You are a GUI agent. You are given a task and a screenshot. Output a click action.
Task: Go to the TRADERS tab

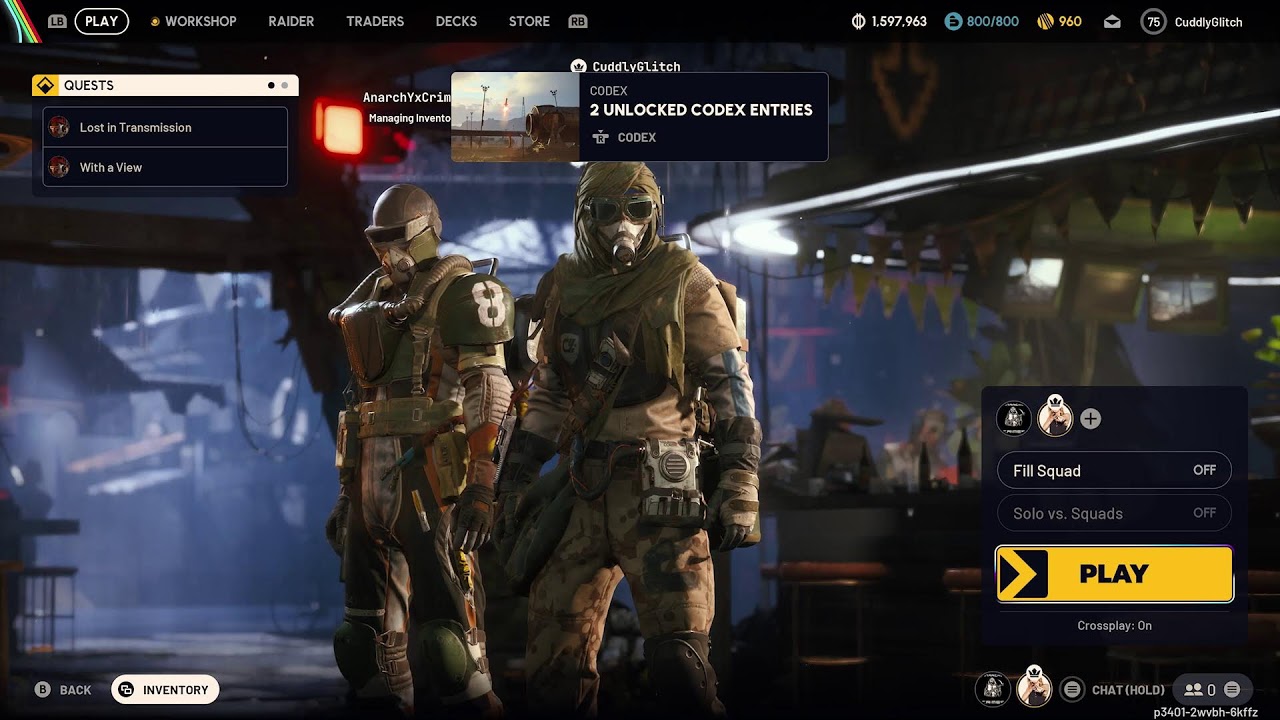coord(375,21)
